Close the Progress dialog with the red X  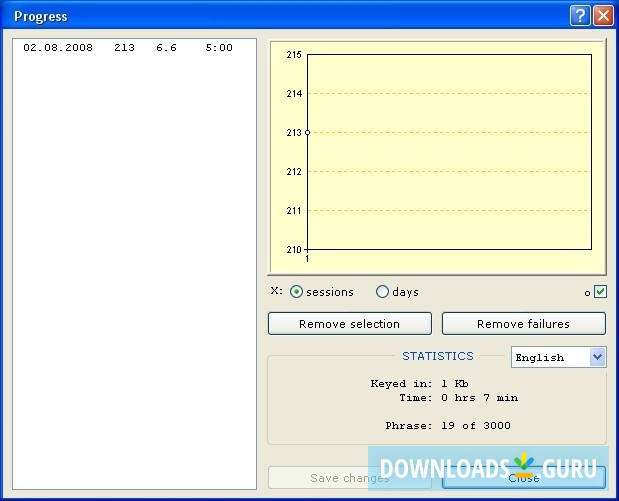603,16
